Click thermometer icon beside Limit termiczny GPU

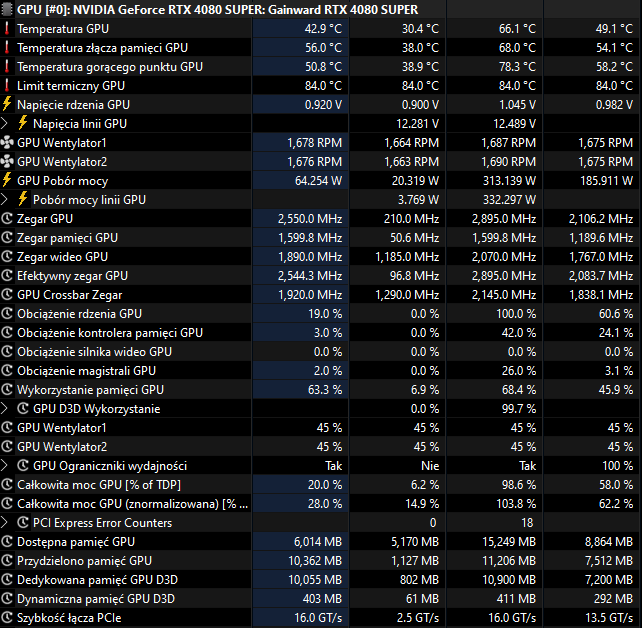pos(7,86)
